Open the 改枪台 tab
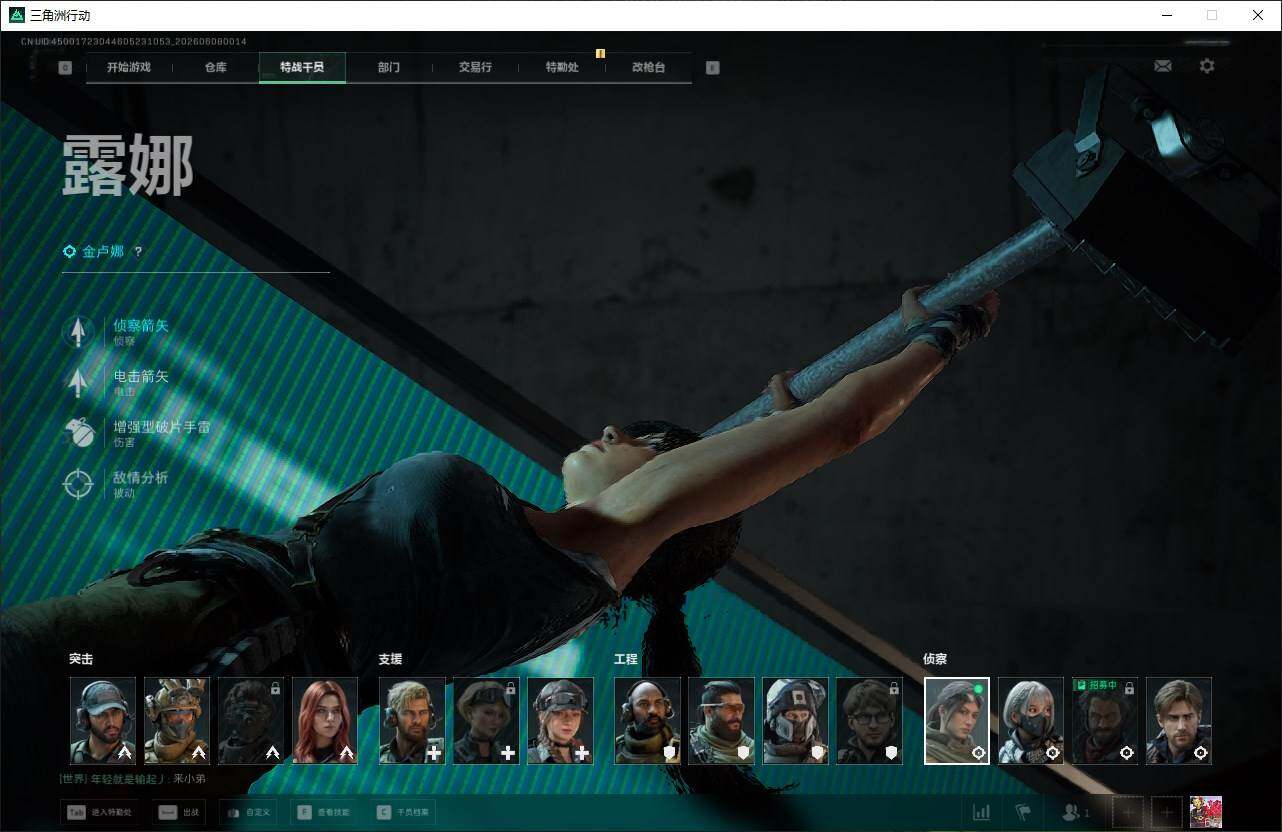Viewport: 1282px width, 832px height. 648,68
